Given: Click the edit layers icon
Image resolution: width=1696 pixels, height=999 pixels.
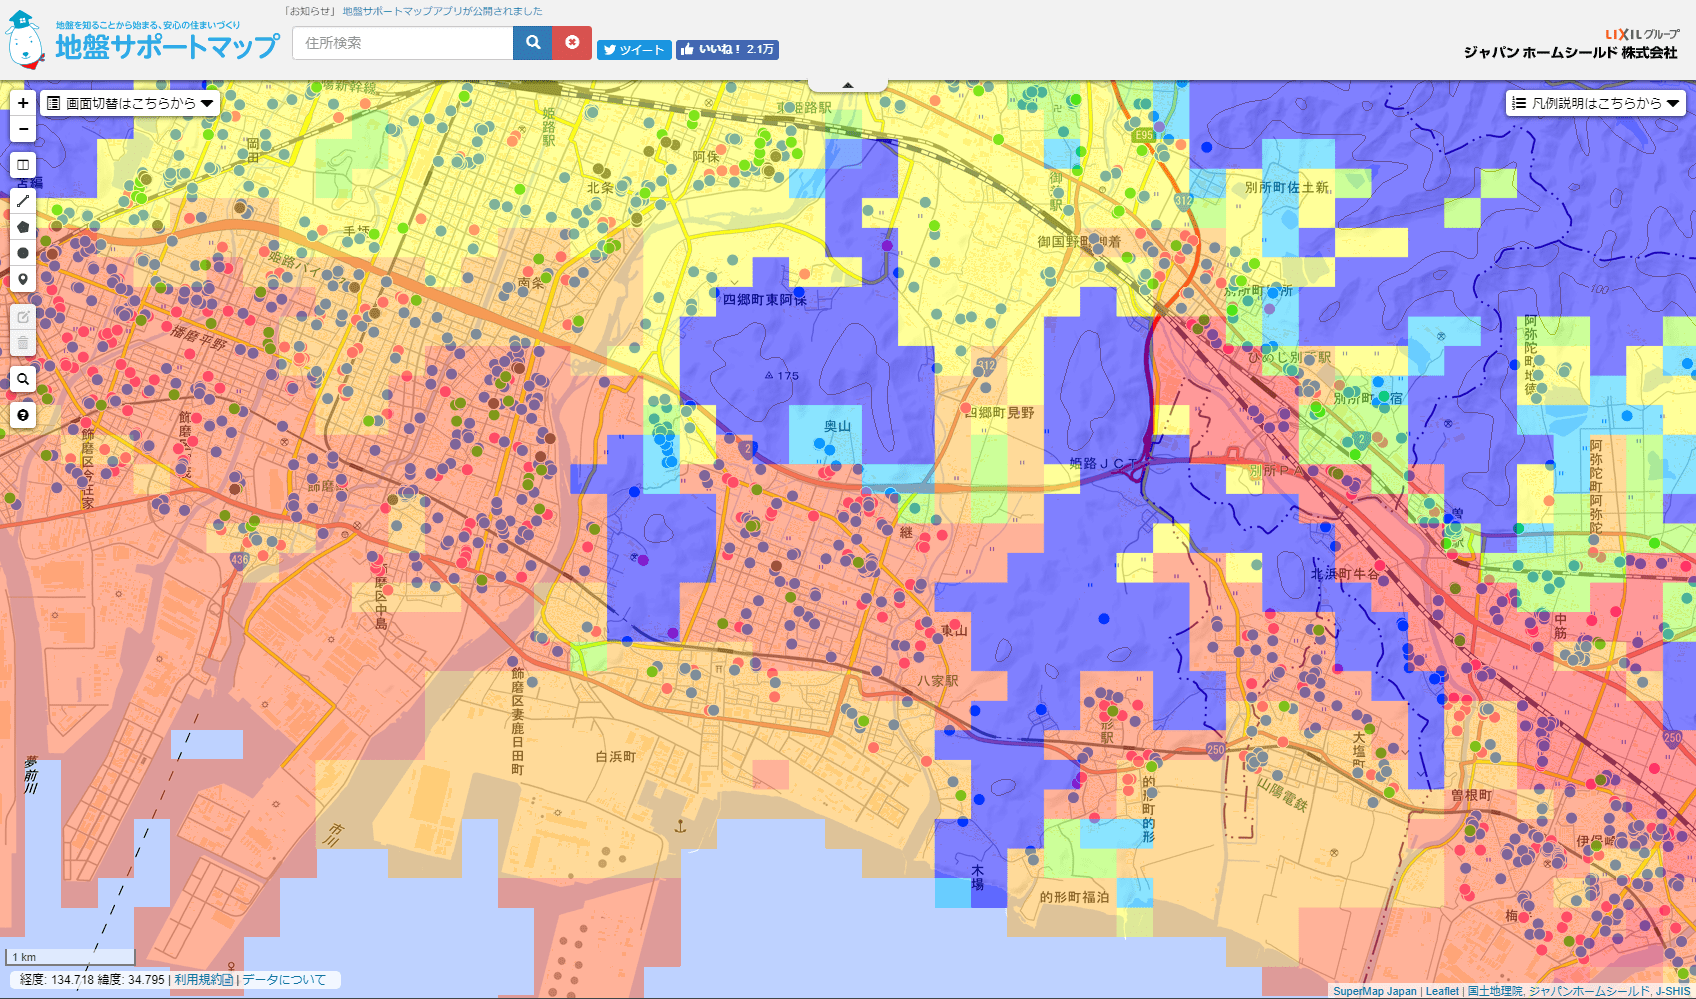Looking at the screenshot, I should point(23,317).
